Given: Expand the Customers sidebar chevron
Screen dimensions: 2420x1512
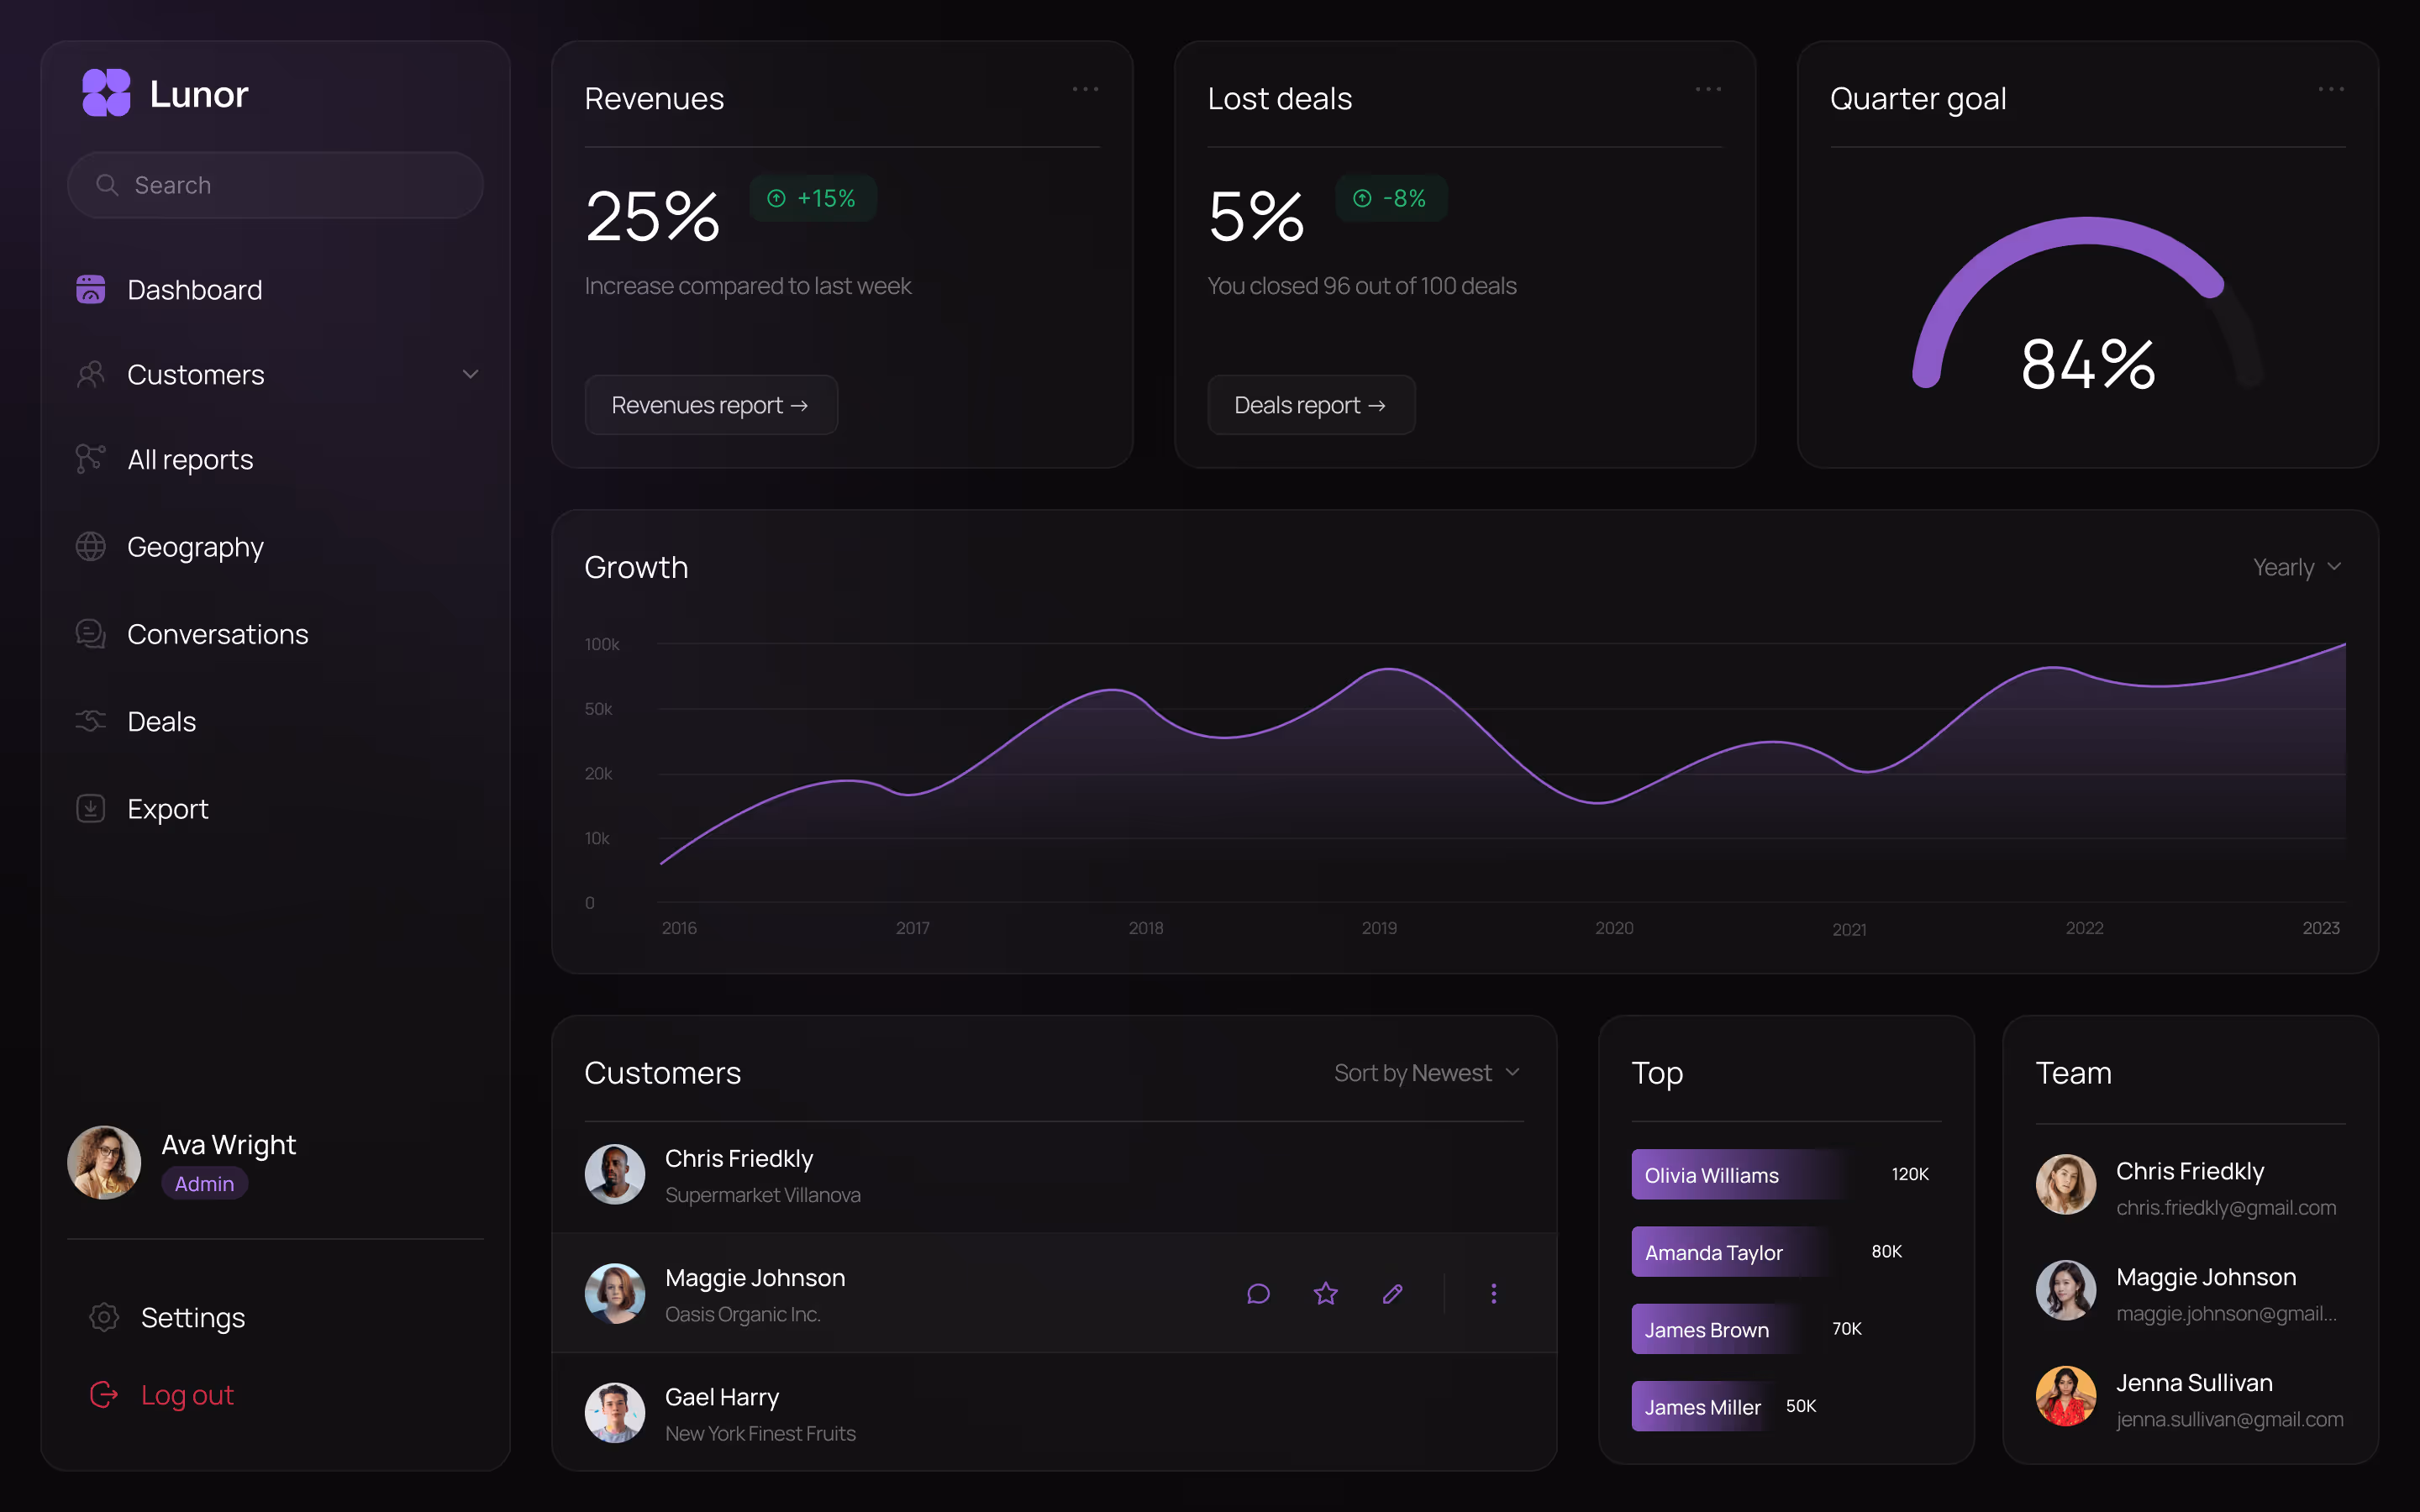Looking at the screenshot, I should 470,374.
